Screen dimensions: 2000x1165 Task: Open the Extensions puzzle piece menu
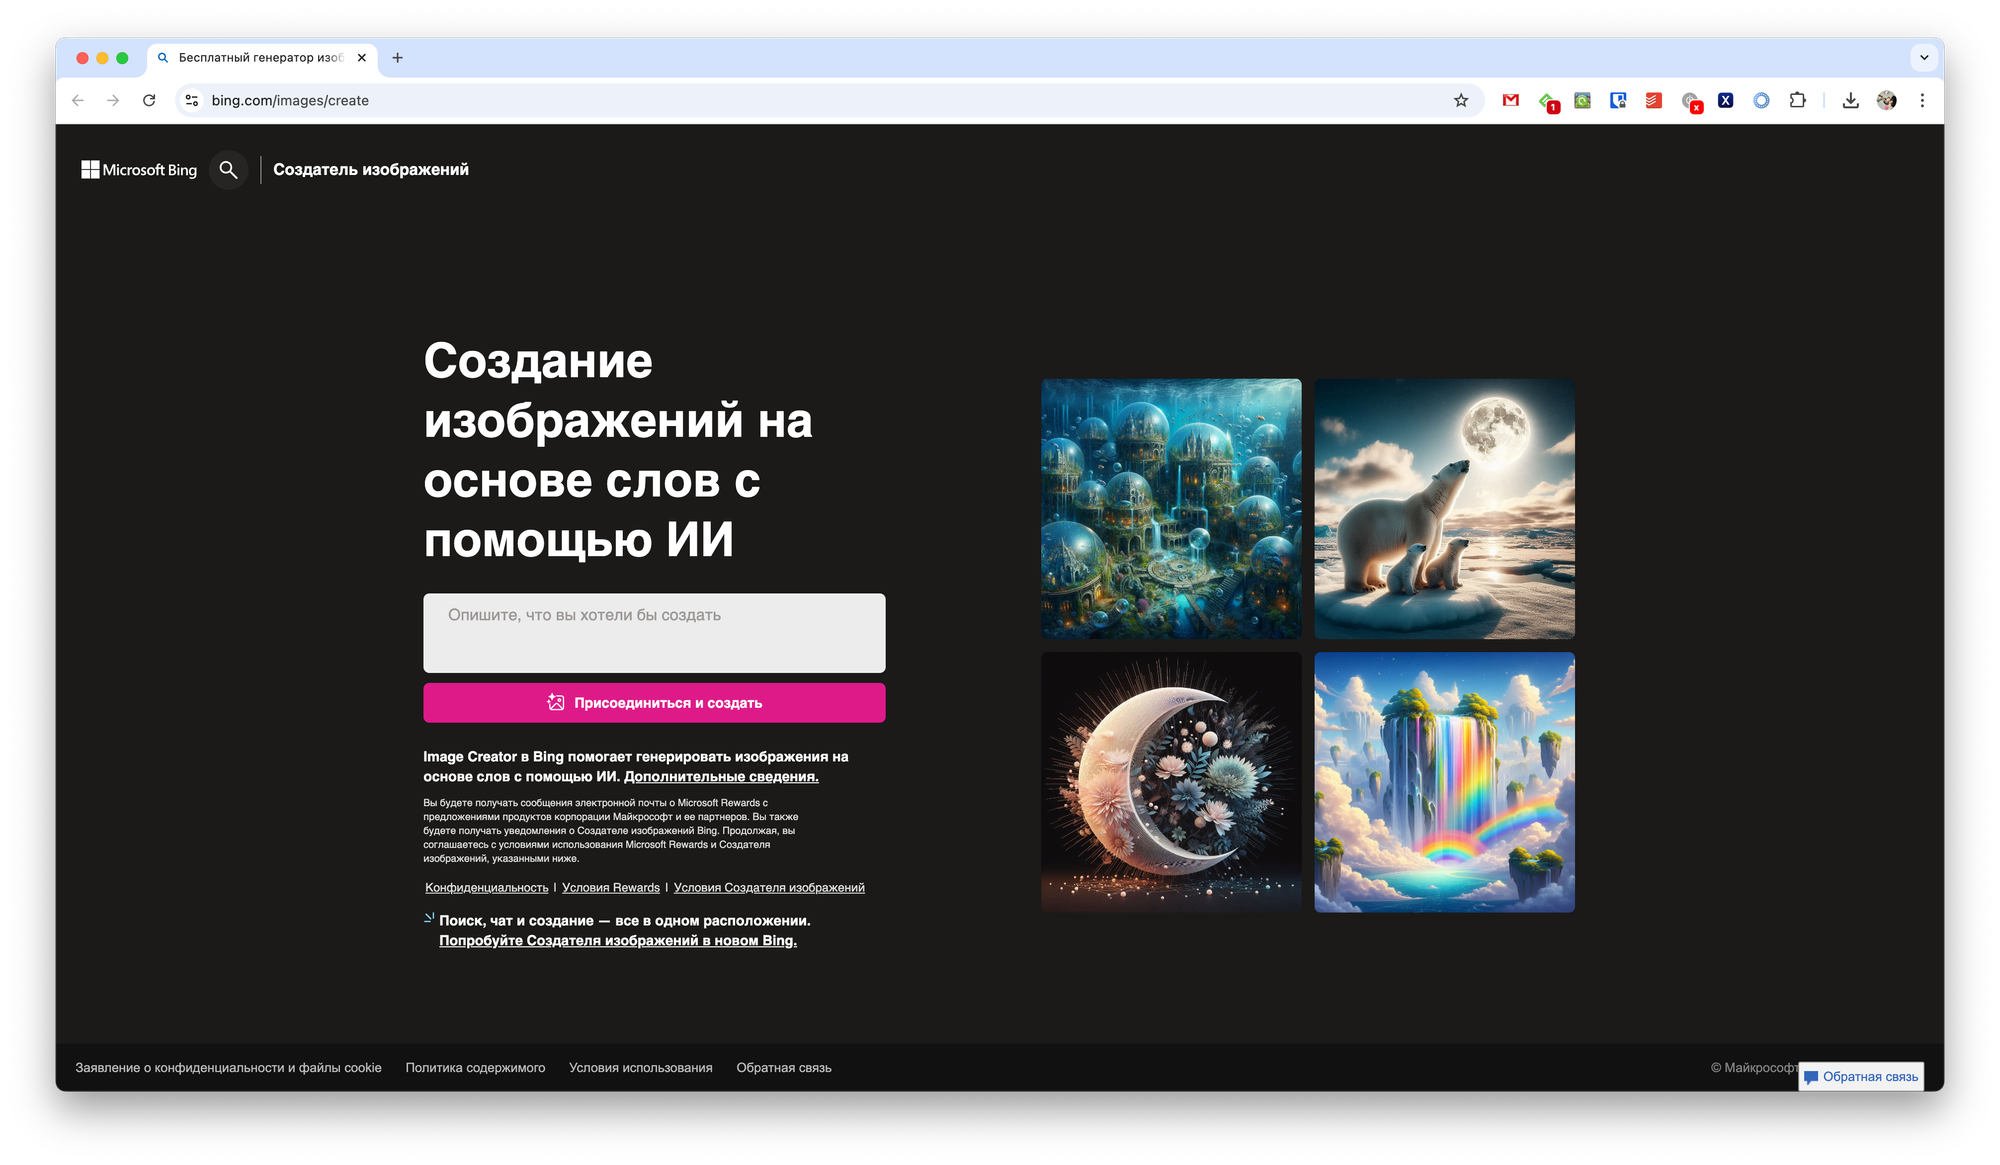click(x=1797, y=100)
